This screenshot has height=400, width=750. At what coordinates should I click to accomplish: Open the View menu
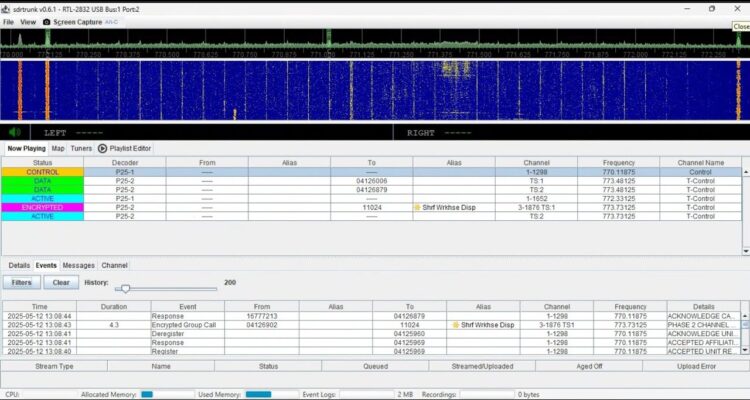pyautogui.click(x=28, y=21)
